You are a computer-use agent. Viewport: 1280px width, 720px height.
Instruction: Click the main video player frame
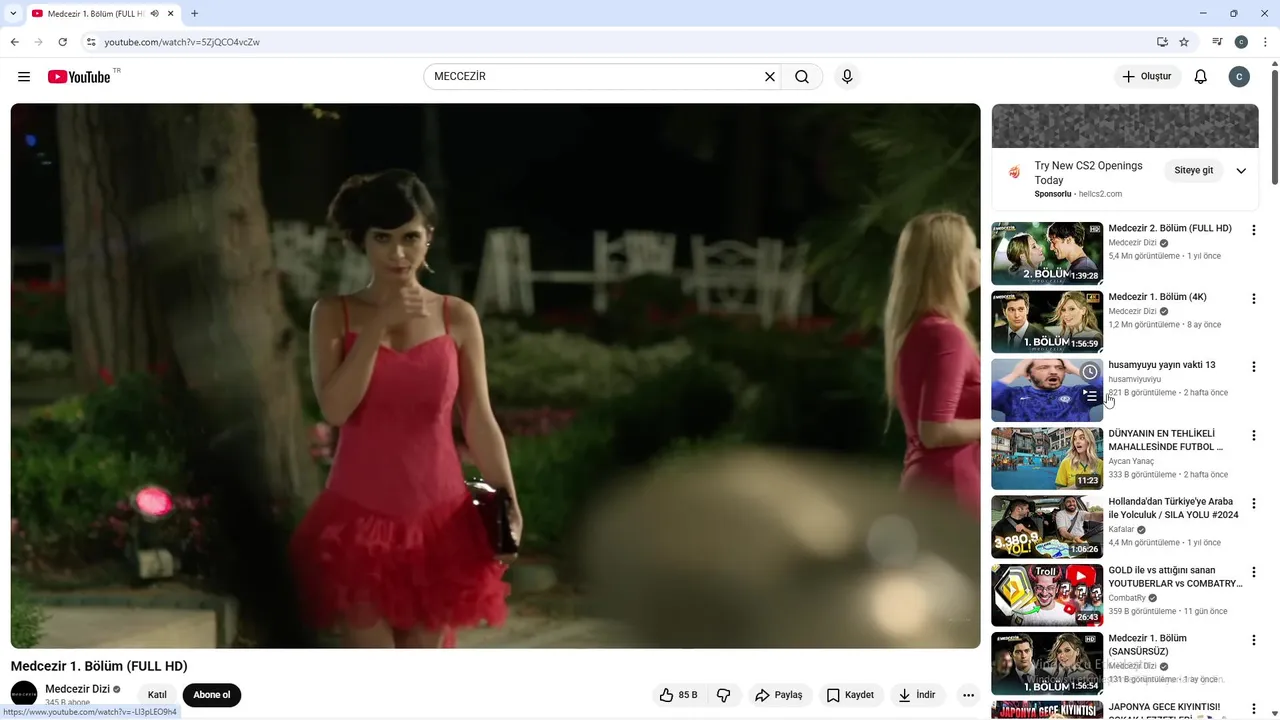(495, 376)
